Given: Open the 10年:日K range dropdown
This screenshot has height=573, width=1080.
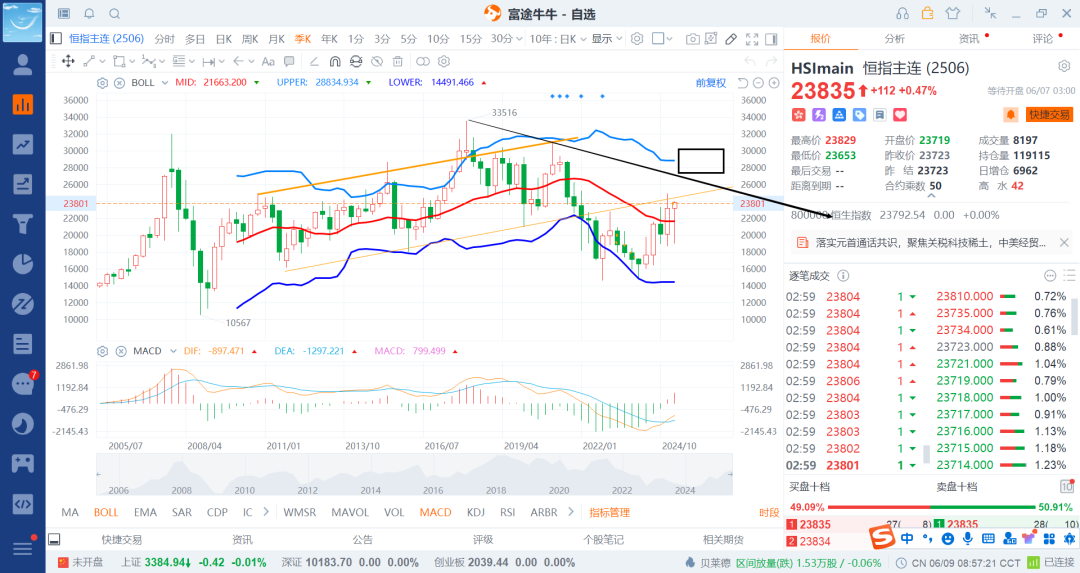Looking at the screenshot, I should click(x=558, y=39).
